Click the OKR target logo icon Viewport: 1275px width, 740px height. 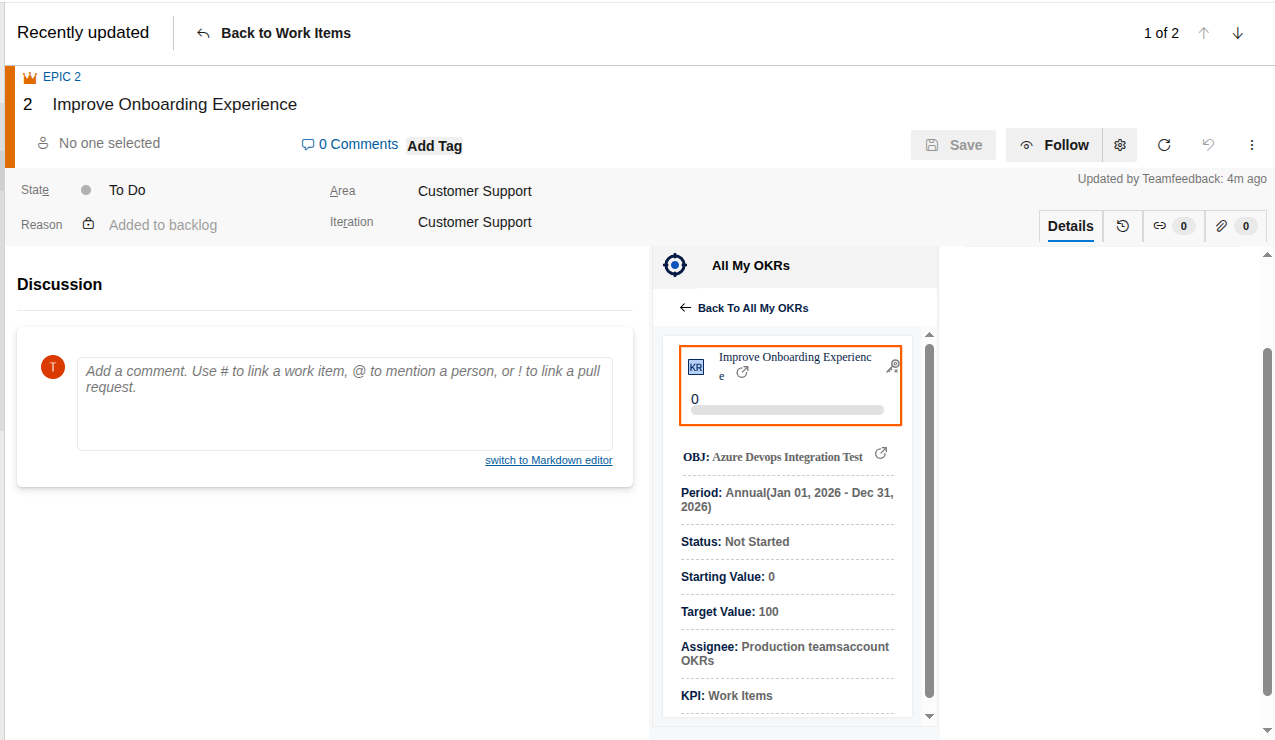pos(675,265)
